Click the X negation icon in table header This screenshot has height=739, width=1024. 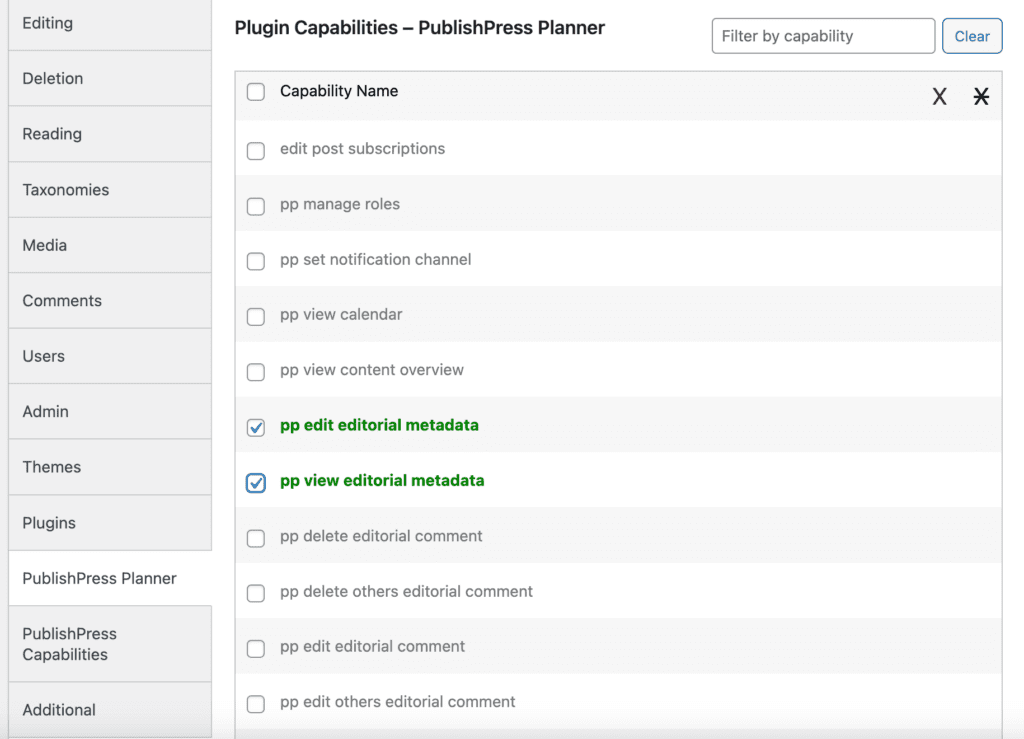coord(939,96)
